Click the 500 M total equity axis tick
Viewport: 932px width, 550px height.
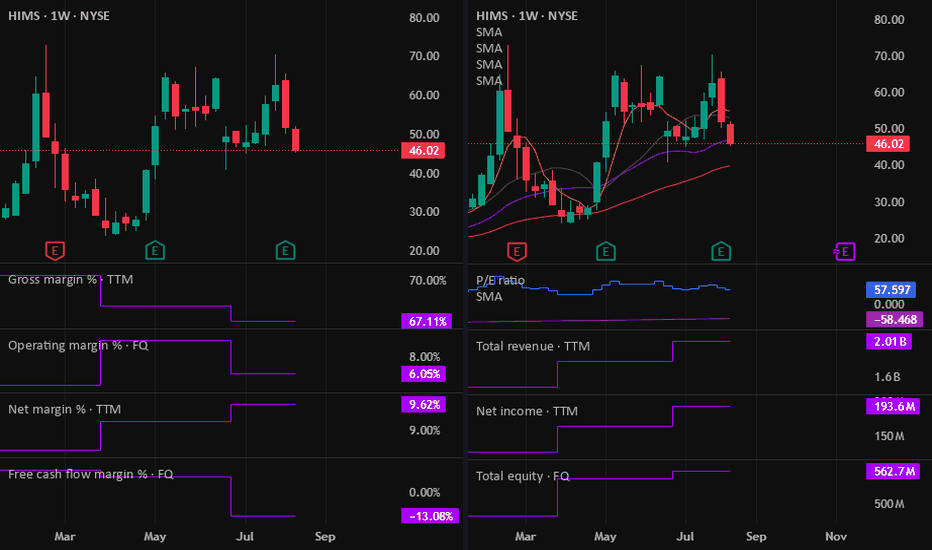tap(889, 504)
